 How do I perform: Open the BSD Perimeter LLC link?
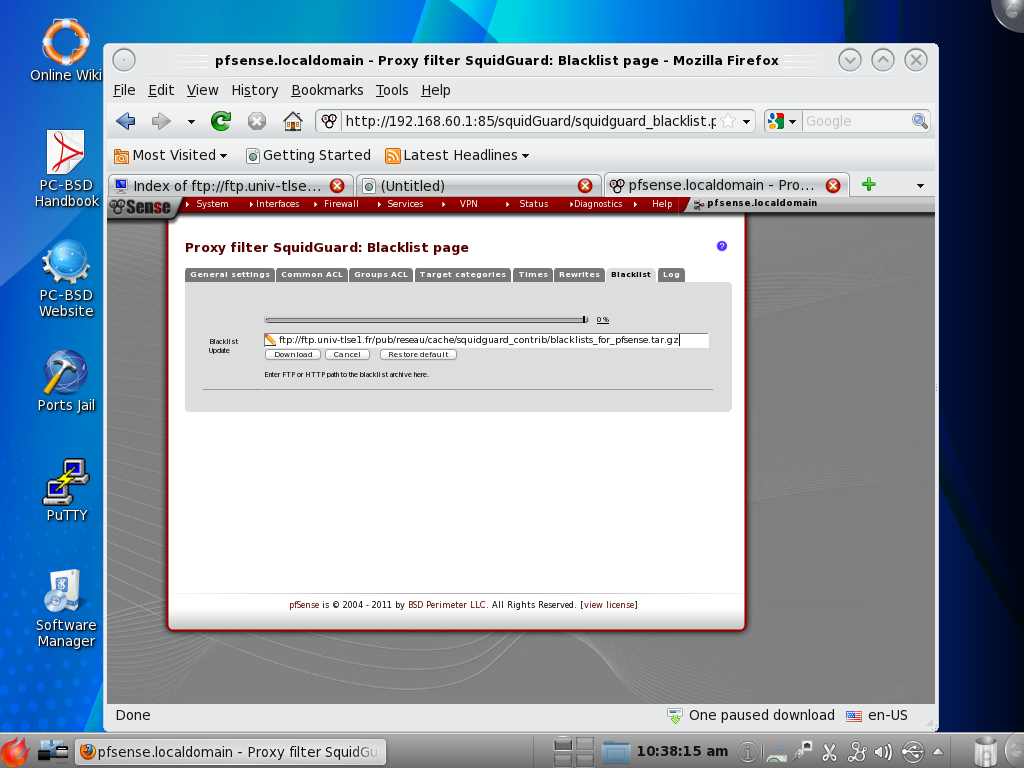(x=447, y=605)
